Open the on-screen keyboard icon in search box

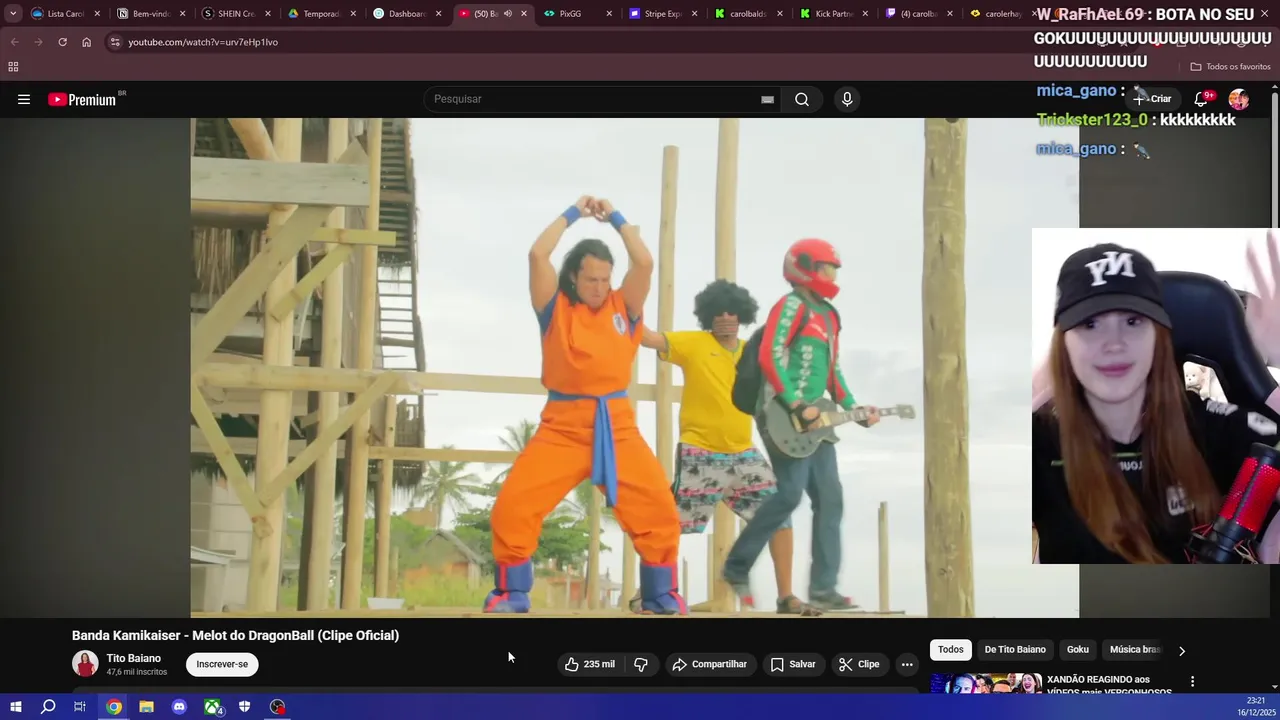(x=767, y=99)
